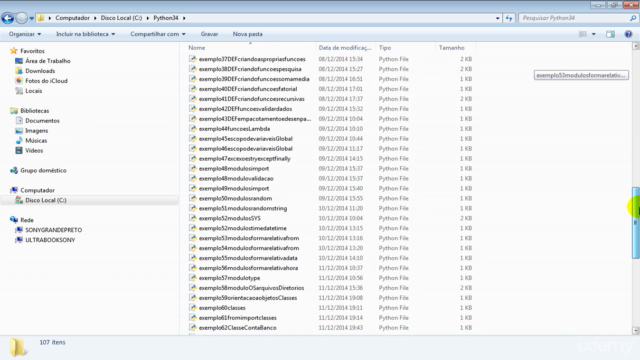
Task: Open the Documentos library
Action: 42,121
